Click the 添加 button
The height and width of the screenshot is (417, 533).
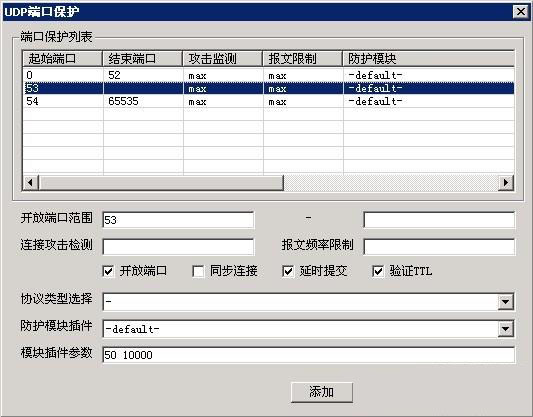(322, 392)
